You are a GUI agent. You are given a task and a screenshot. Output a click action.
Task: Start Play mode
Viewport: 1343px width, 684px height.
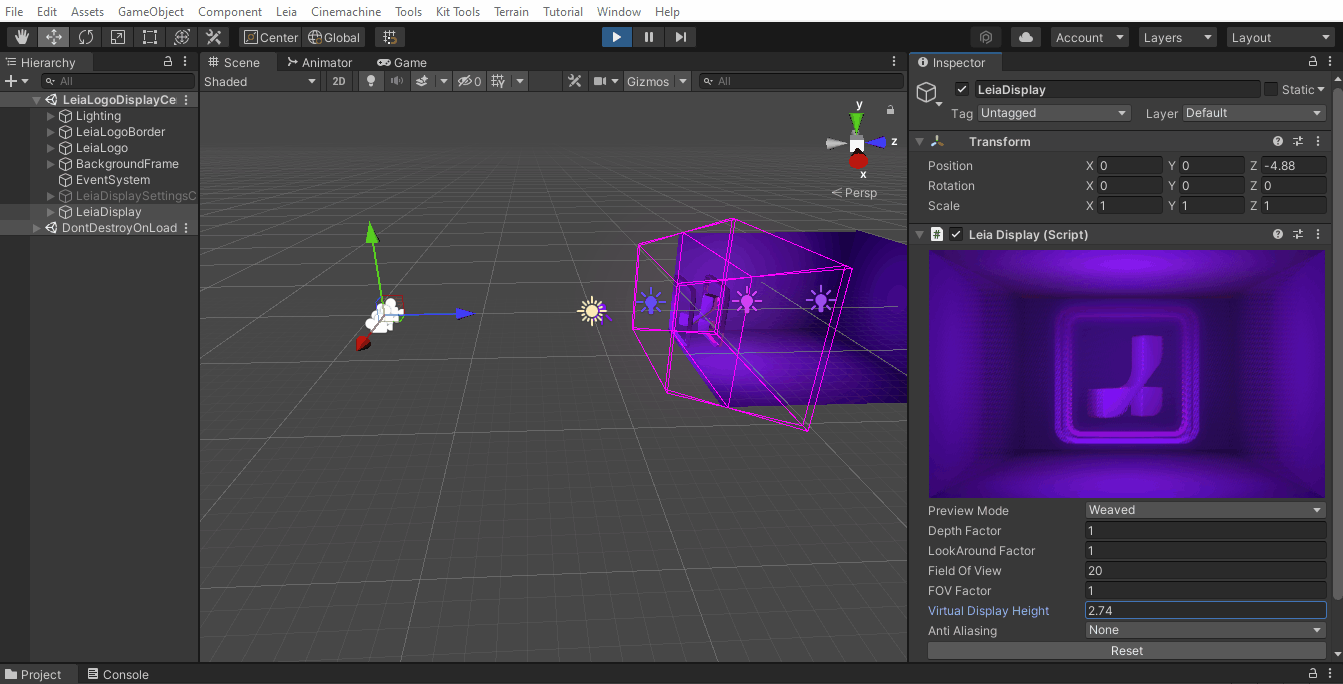(617, 37)
